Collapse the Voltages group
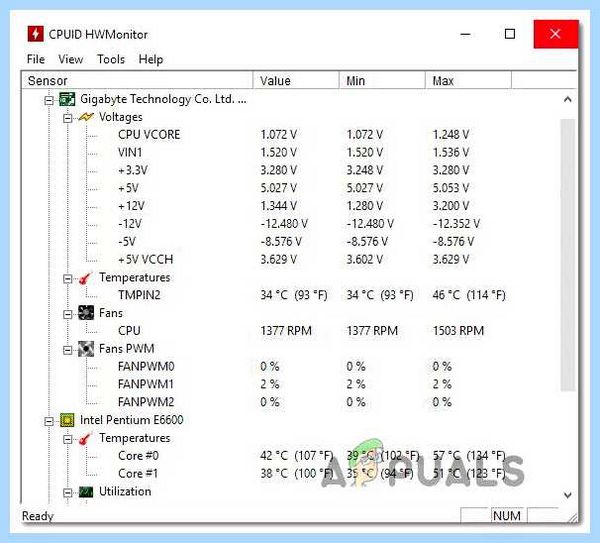The height and width of the screenshot is (543, 600). pos(67,118)
